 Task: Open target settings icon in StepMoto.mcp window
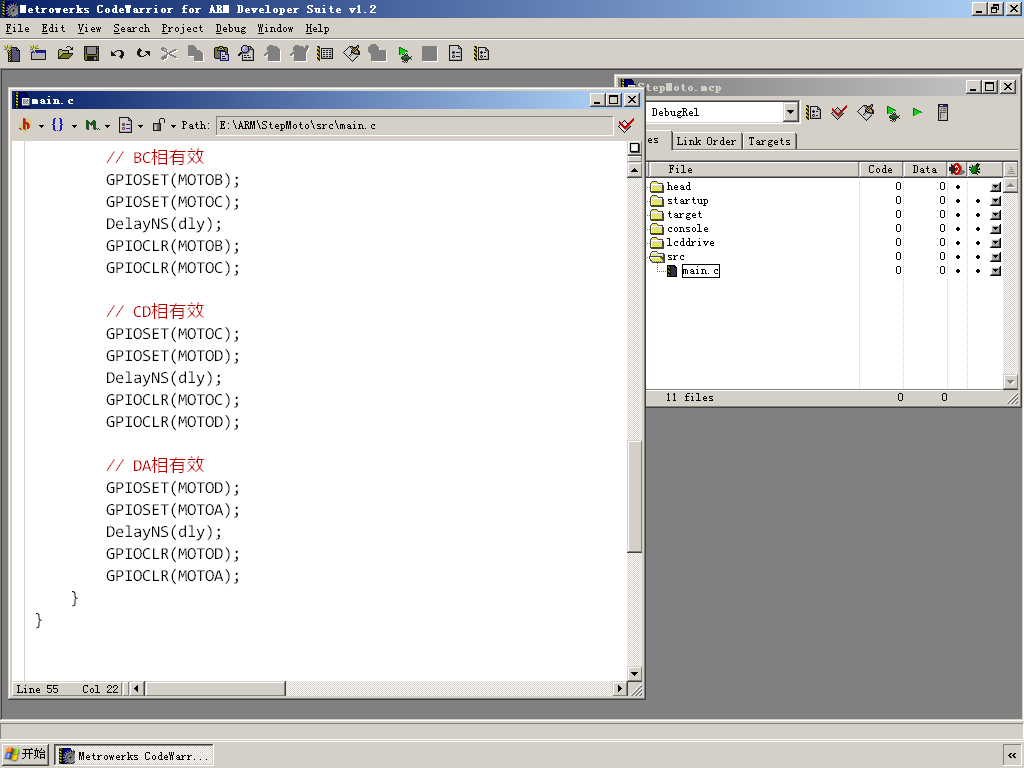click(814, 112)
